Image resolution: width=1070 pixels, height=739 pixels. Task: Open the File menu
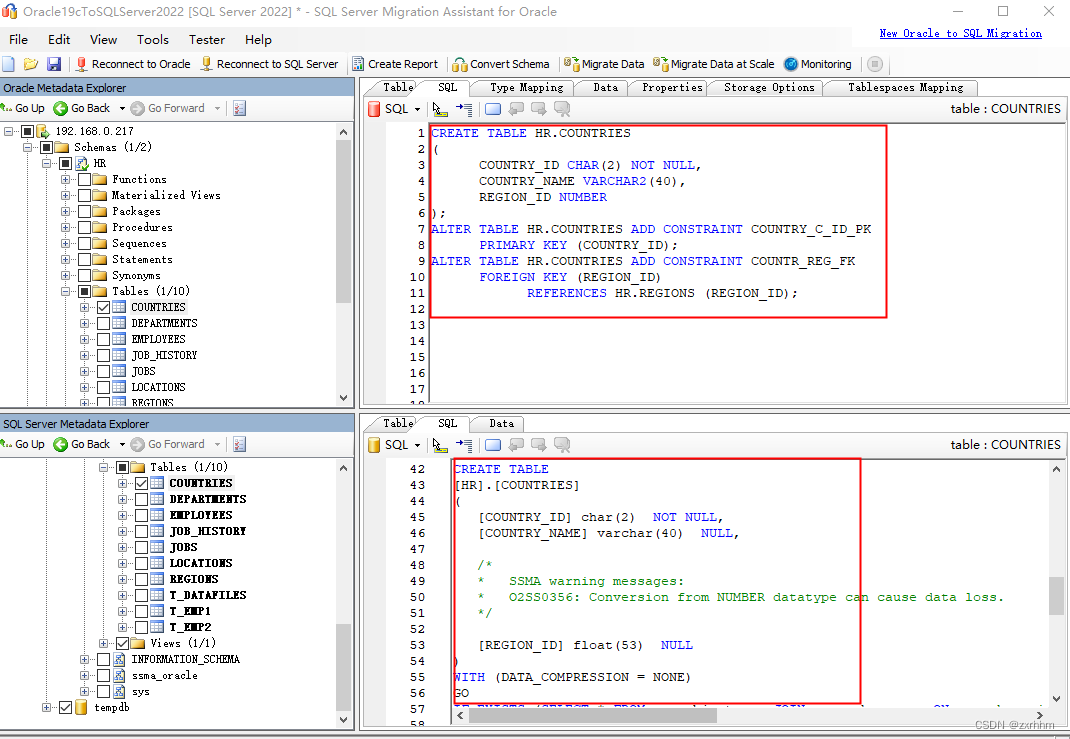(x=18, y=40)
